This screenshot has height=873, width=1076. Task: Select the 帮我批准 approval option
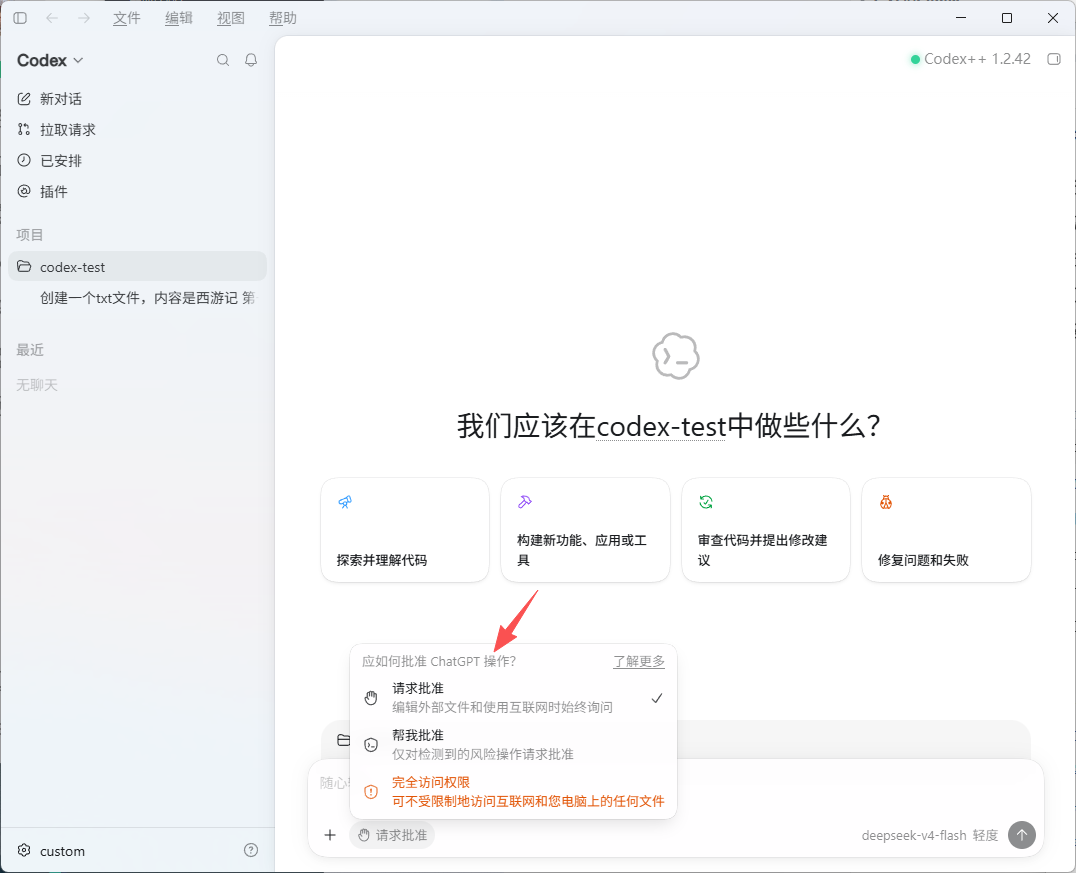click(x=513, y=745)
